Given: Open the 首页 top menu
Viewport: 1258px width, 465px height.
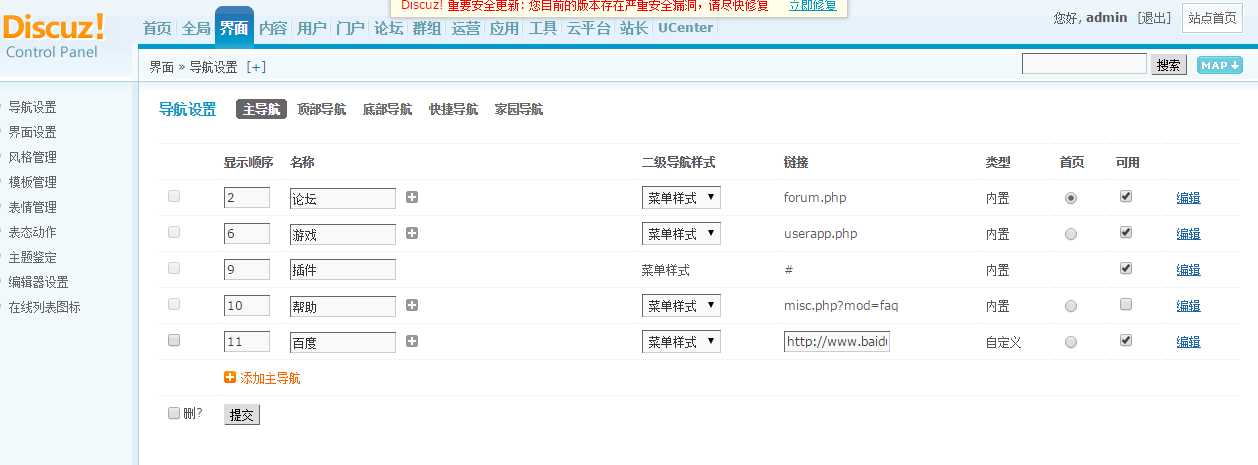Looking at the screenshot, I should pos(157,28).
